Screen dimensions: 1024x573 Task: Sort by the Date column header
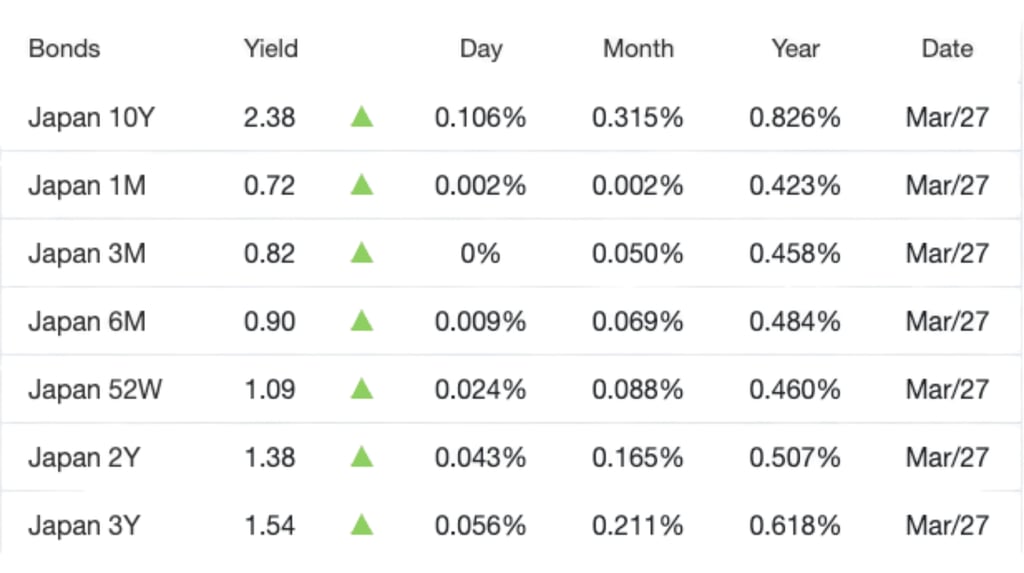[x=947, y=48]
